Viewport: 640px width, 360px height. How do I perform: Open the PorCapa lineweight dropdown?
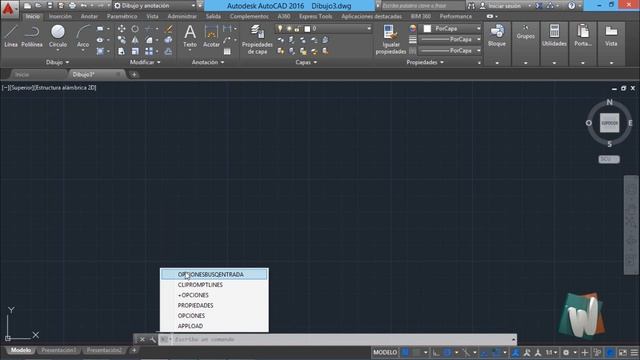point(451,39)
